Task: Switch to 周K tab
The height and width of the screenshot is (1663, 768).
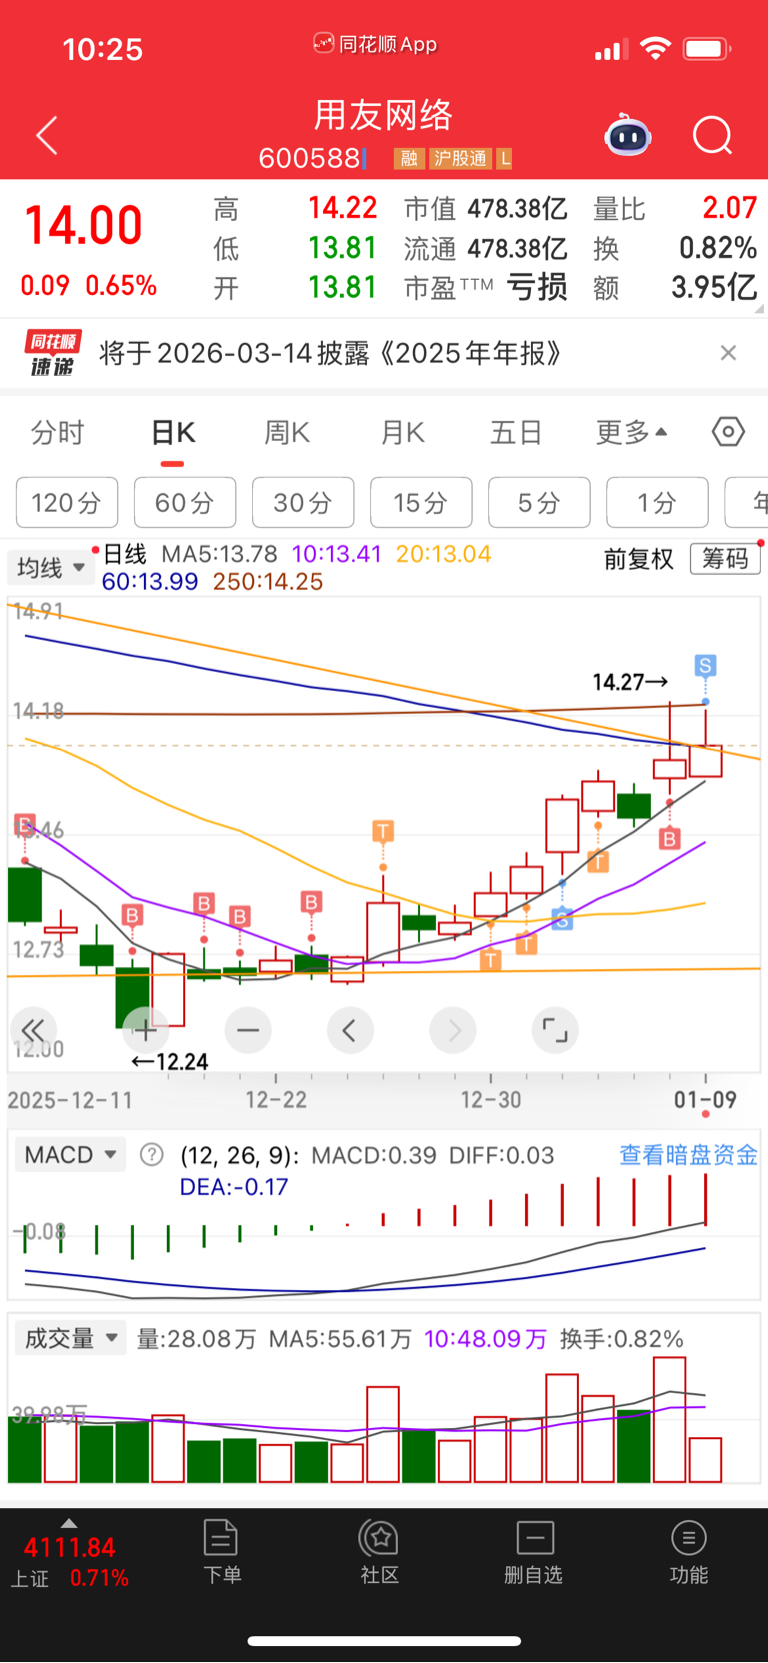Action: click(287, 433)
